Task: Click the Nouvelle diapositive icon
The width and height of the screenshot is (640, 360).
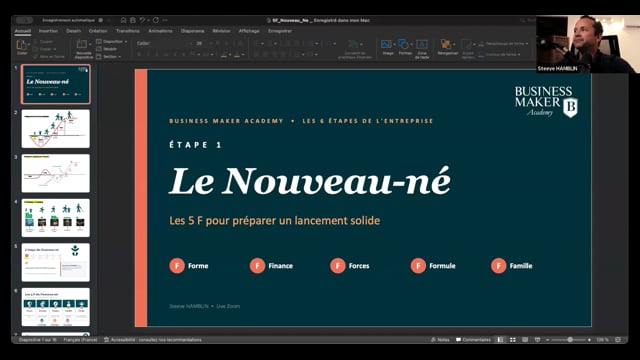Action: coord(82,45)
